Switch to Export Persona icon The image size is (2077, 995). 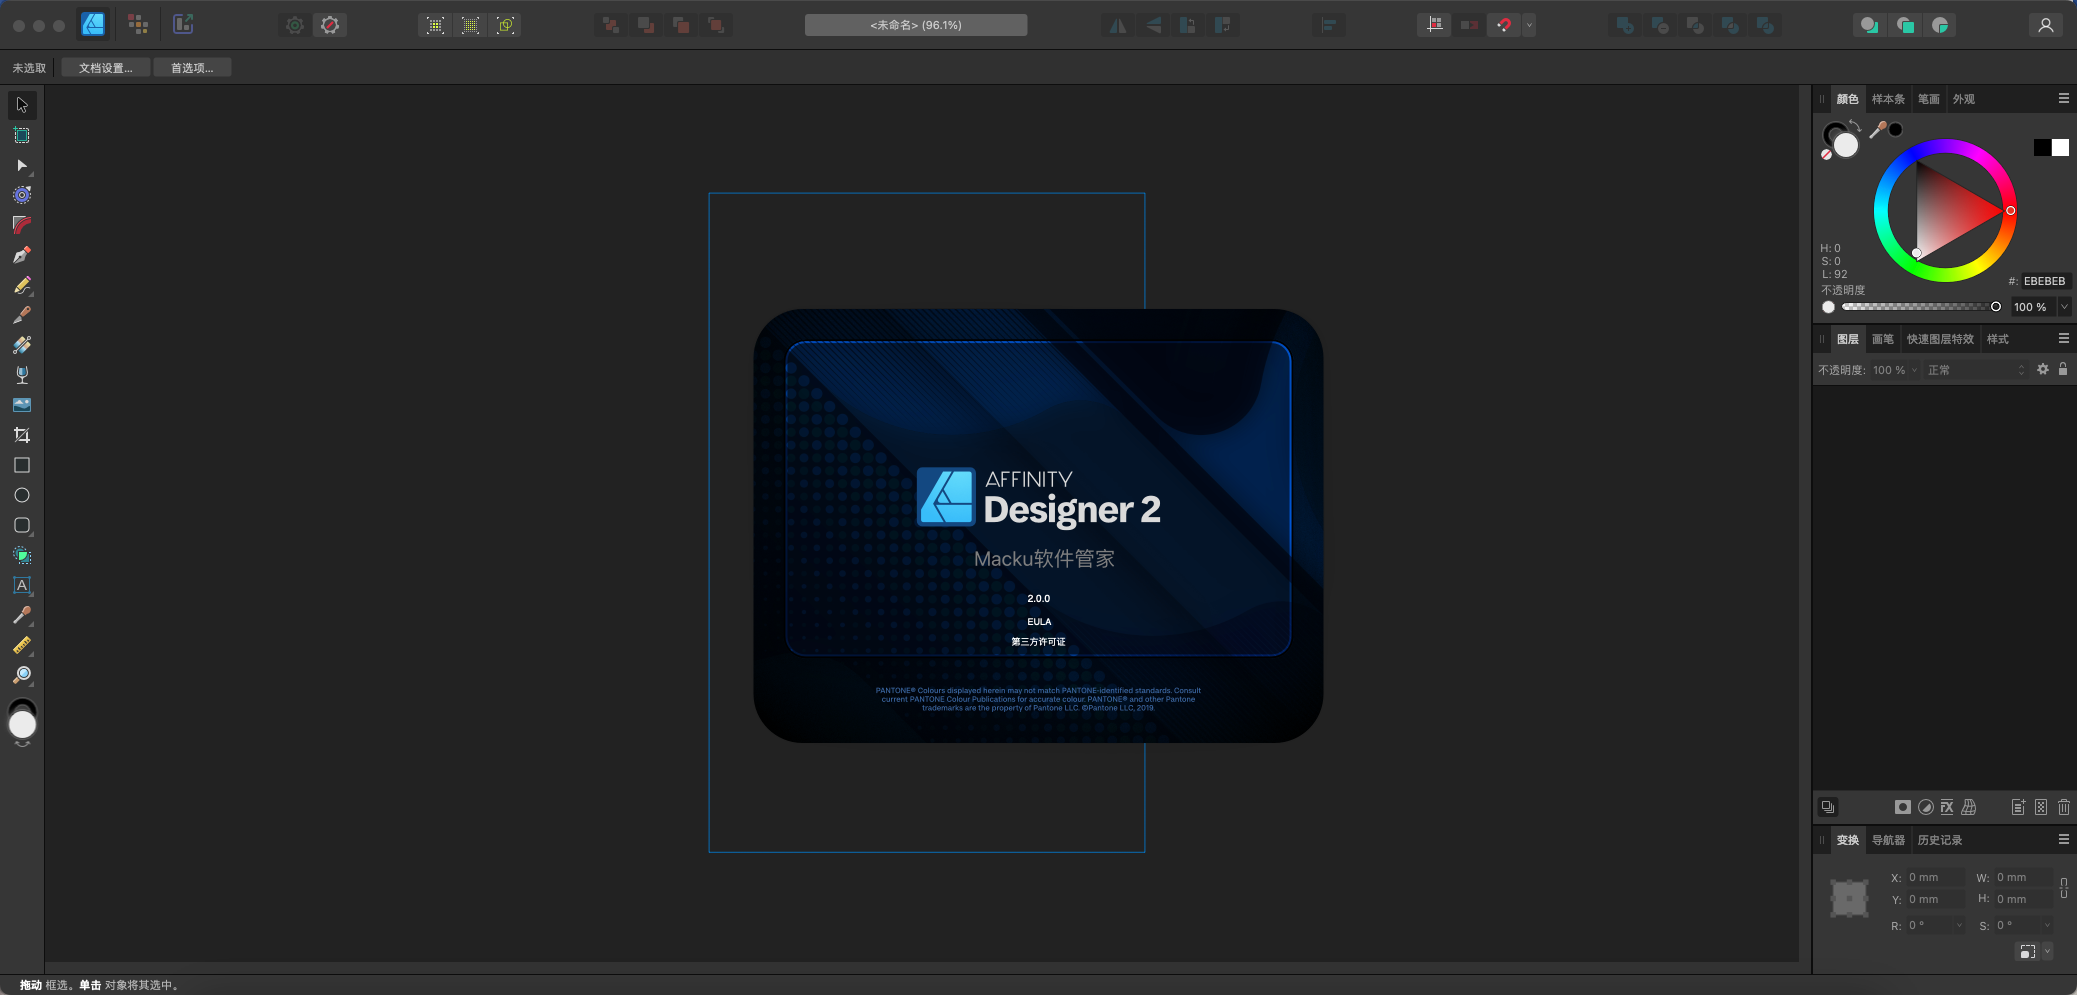click(183, 25)
